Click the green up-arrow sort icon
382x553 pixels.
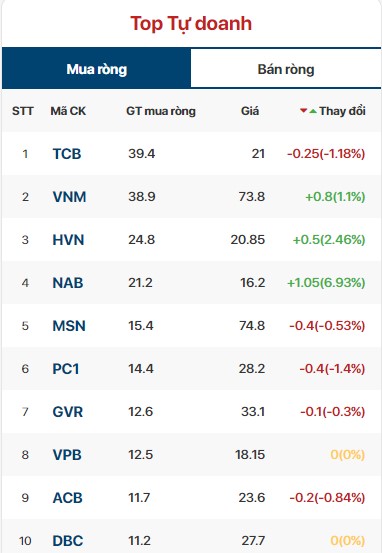click(x=313, y=111)
